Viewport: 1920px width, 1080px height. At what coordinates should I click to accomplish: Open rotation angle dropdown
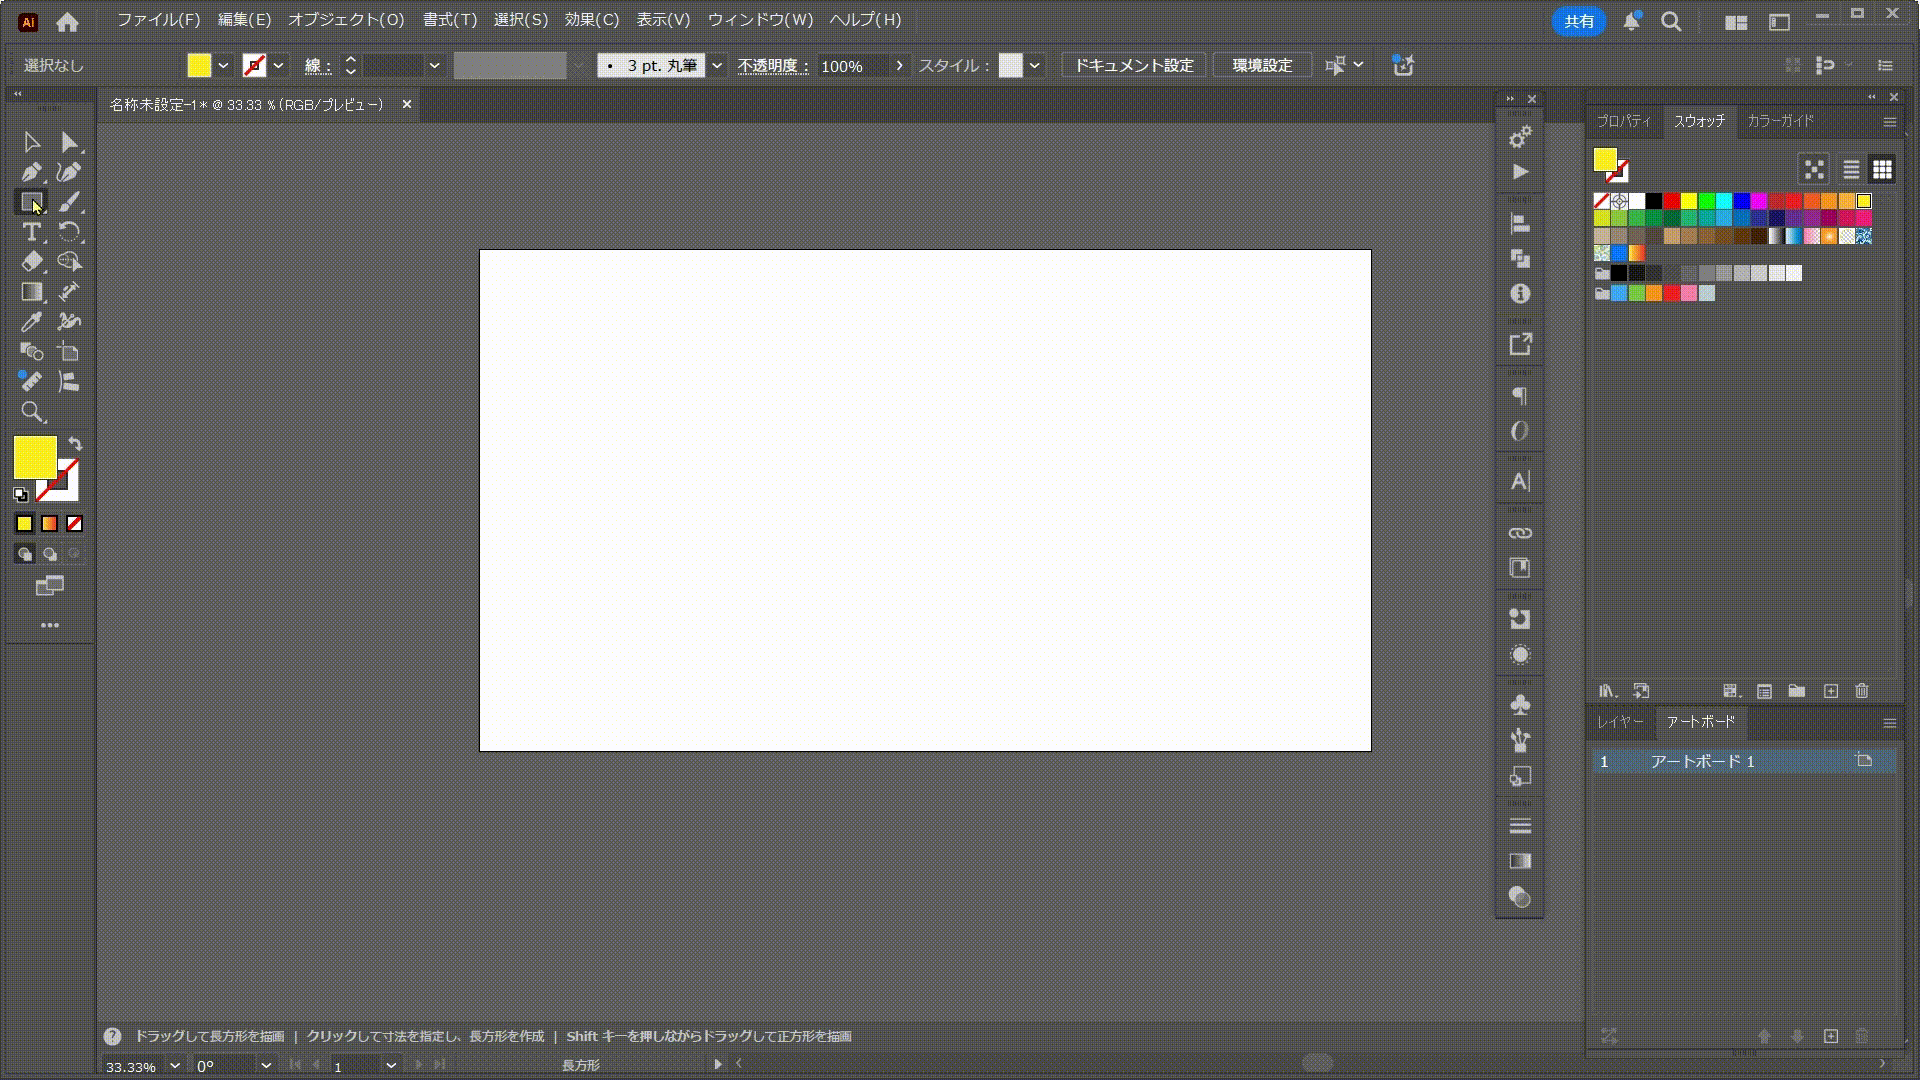point(266,1066)
